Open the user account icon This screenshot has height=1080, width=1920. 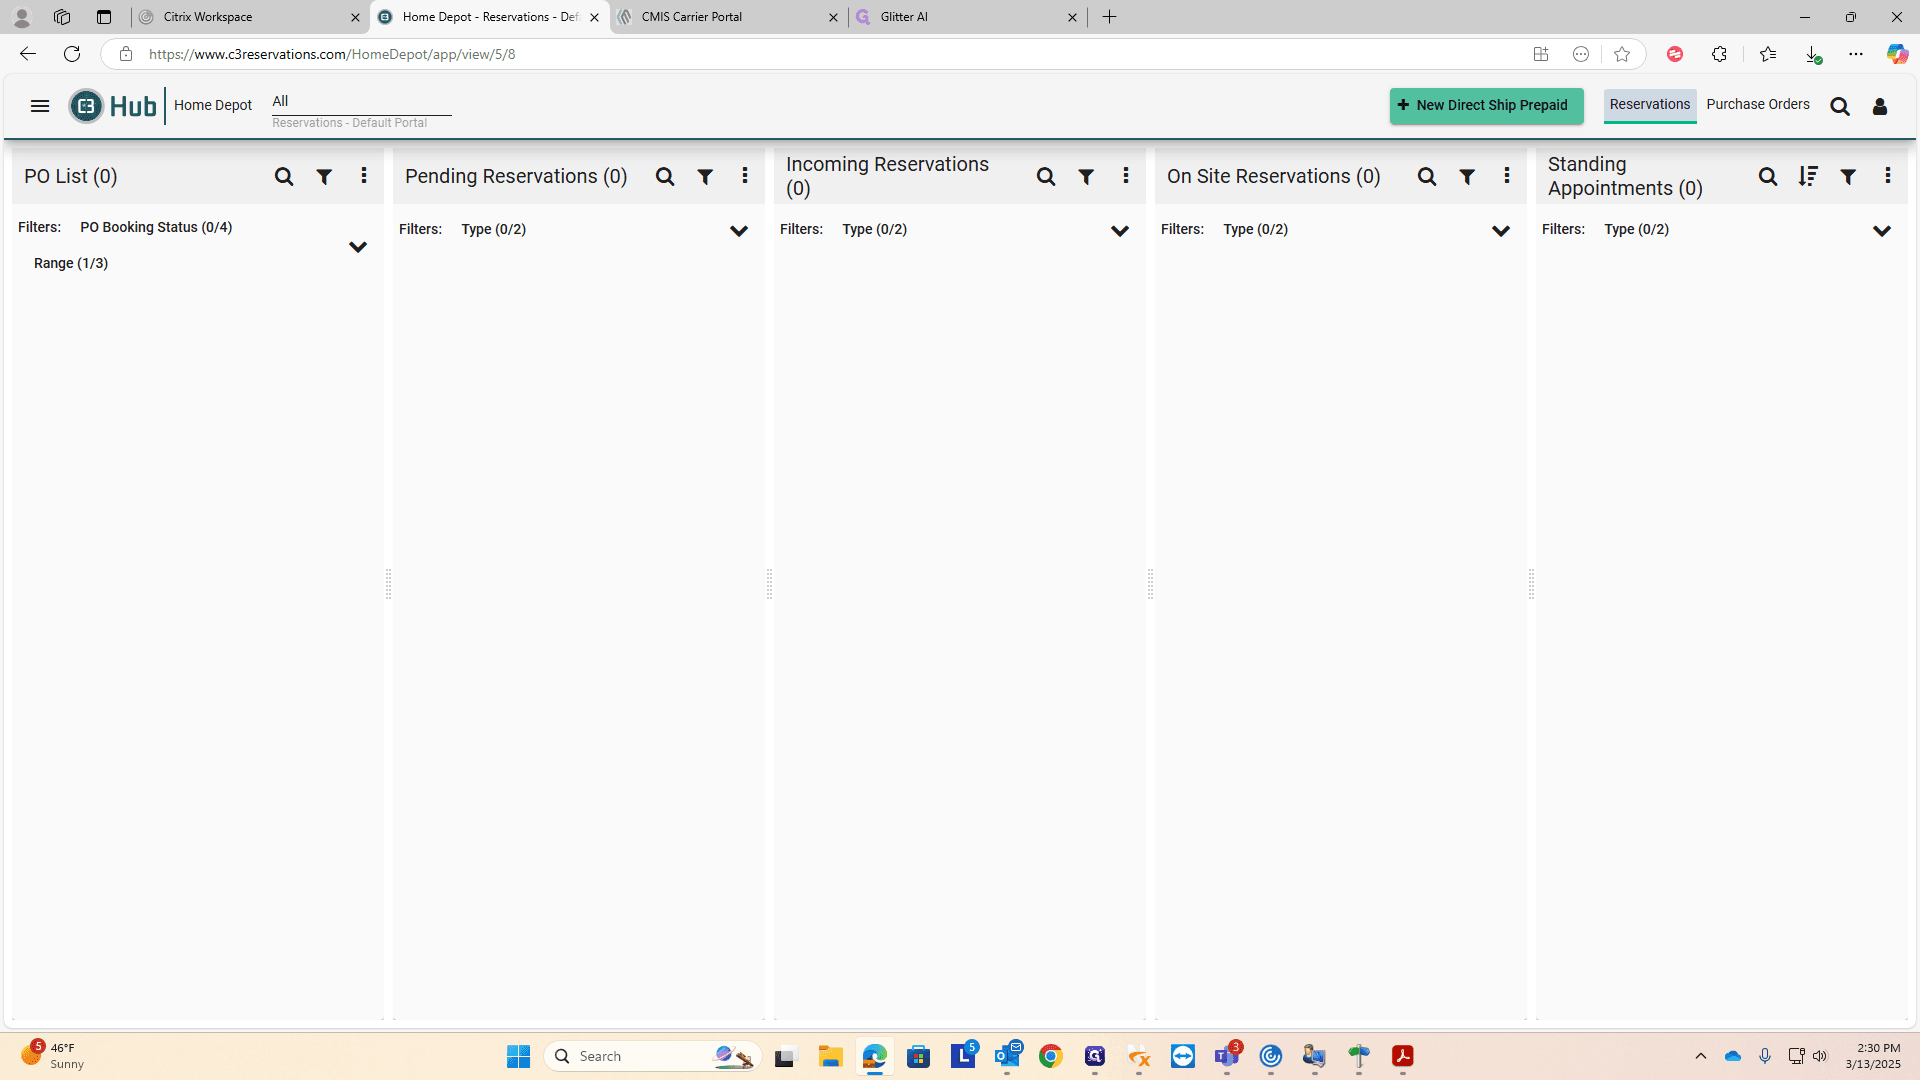coord(1880,107)
